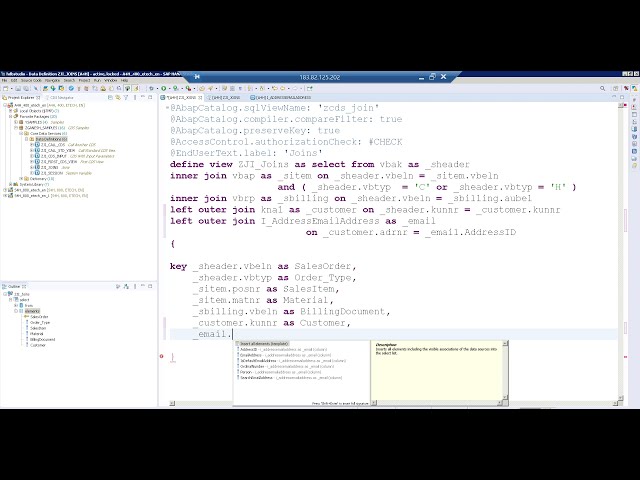Open the Project menu
The image size is (640, 480).
point(84,80)
